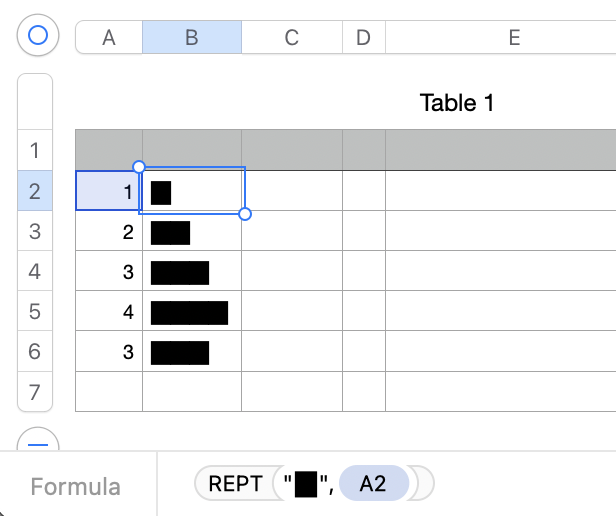Select row 7 header

click(x=35, y=391)
